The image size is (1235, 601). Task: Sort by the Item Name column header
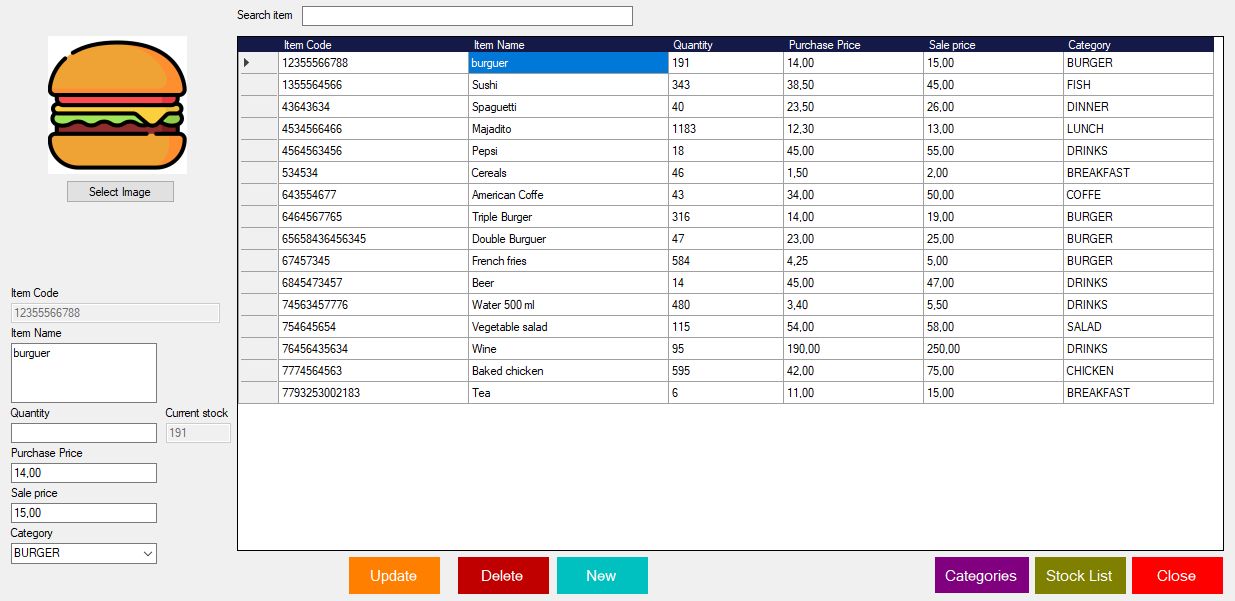pos(569,45)
